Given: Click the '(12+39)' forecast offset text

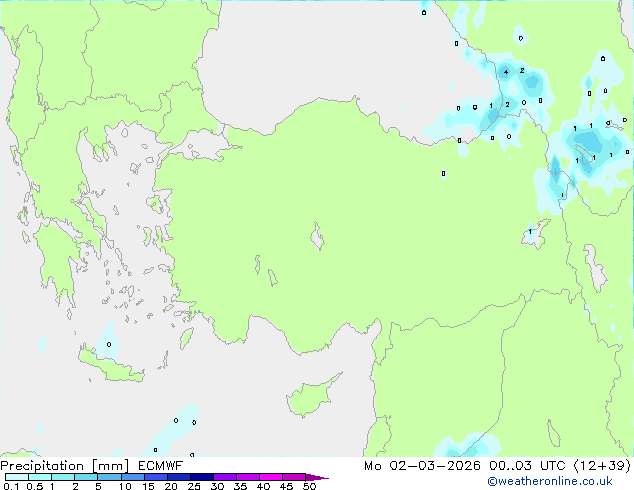Looking at the screenshot, I should (x=602, y=466).
